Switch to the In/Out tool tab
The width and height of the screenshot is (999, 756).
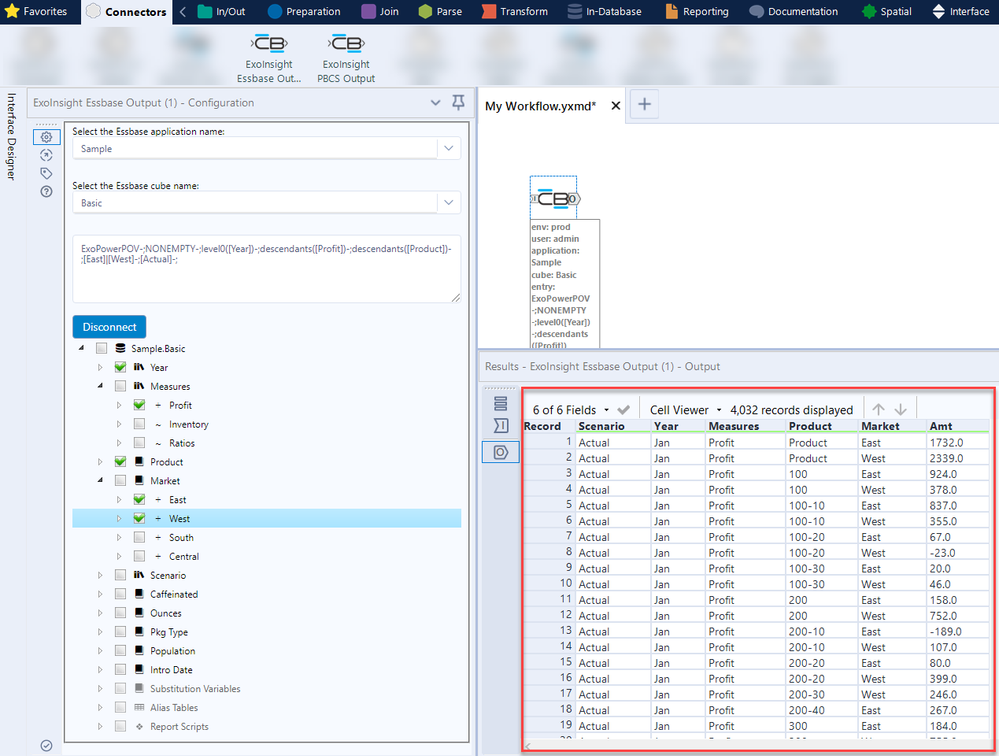pyautogui.click(x=221, y=11)
